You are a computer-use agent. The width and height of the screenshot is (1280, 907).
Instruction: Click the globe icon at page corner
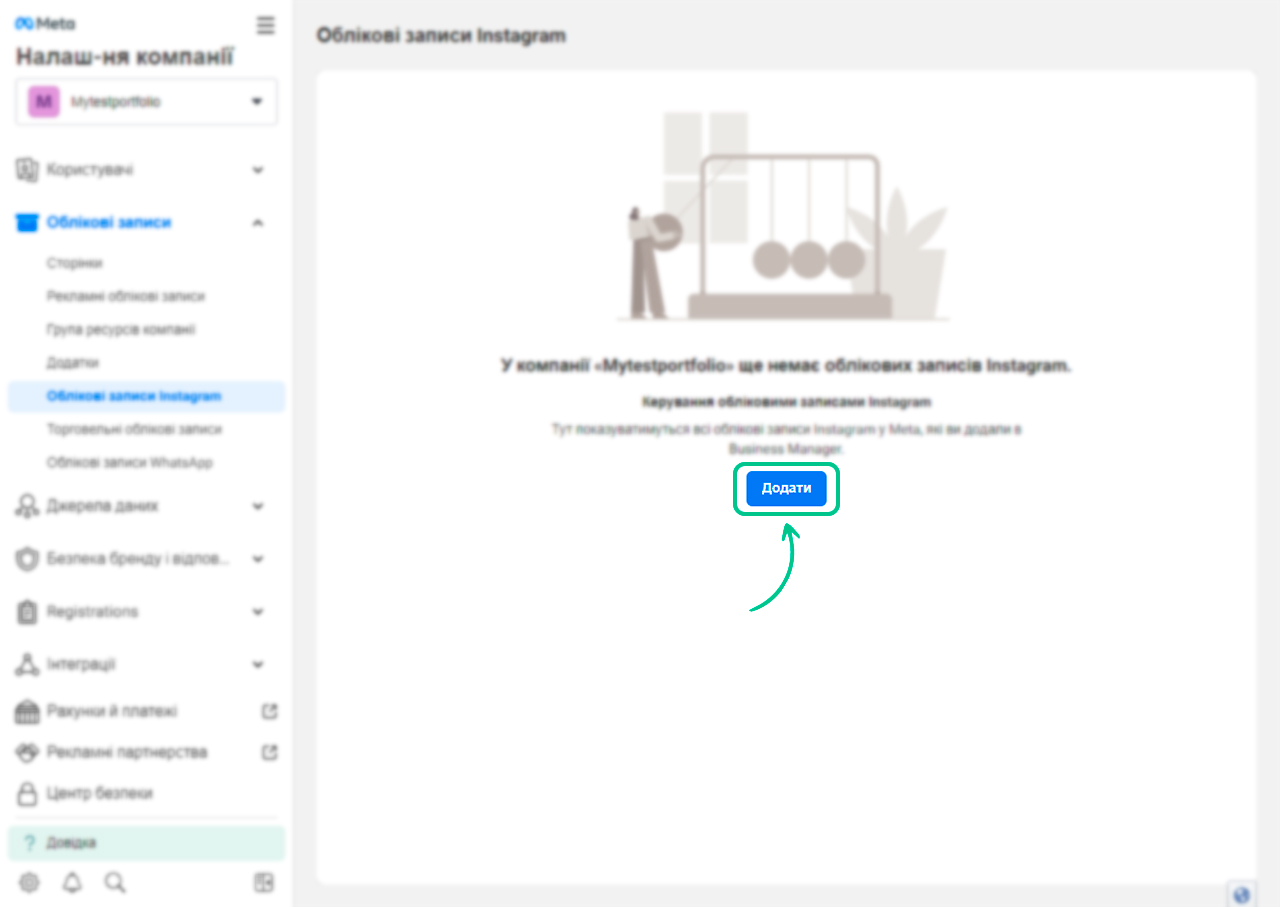click(x=1241, y=895)
